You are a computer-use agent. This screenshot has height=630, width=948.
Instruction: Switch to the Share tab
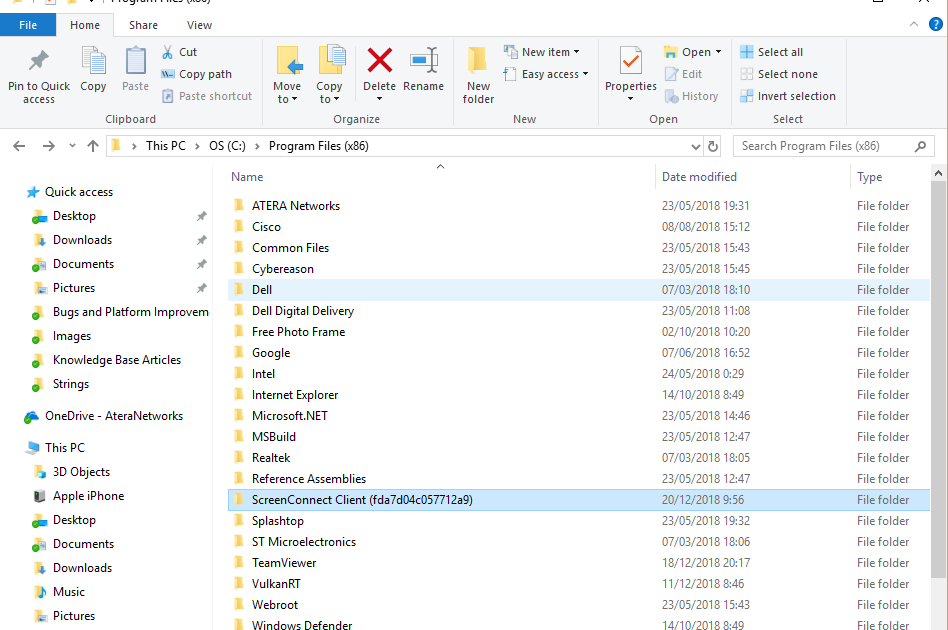coord(143,25)
